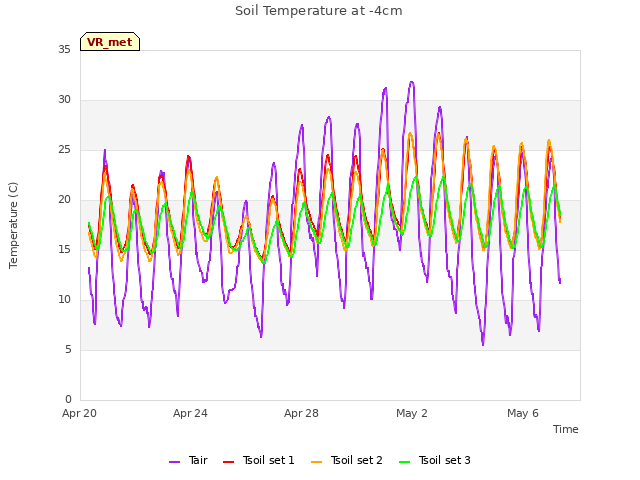Toggle Tsoil set 1 legend entry

(x=258, y=460)
